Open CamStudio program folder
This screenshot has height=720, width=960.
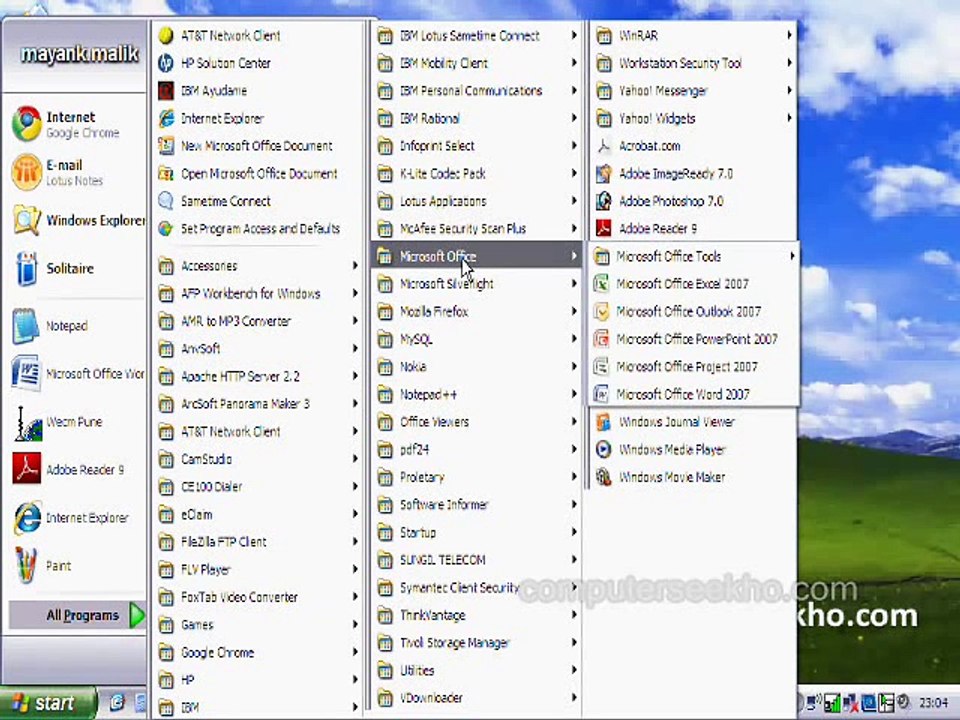[x=258, y=459]
